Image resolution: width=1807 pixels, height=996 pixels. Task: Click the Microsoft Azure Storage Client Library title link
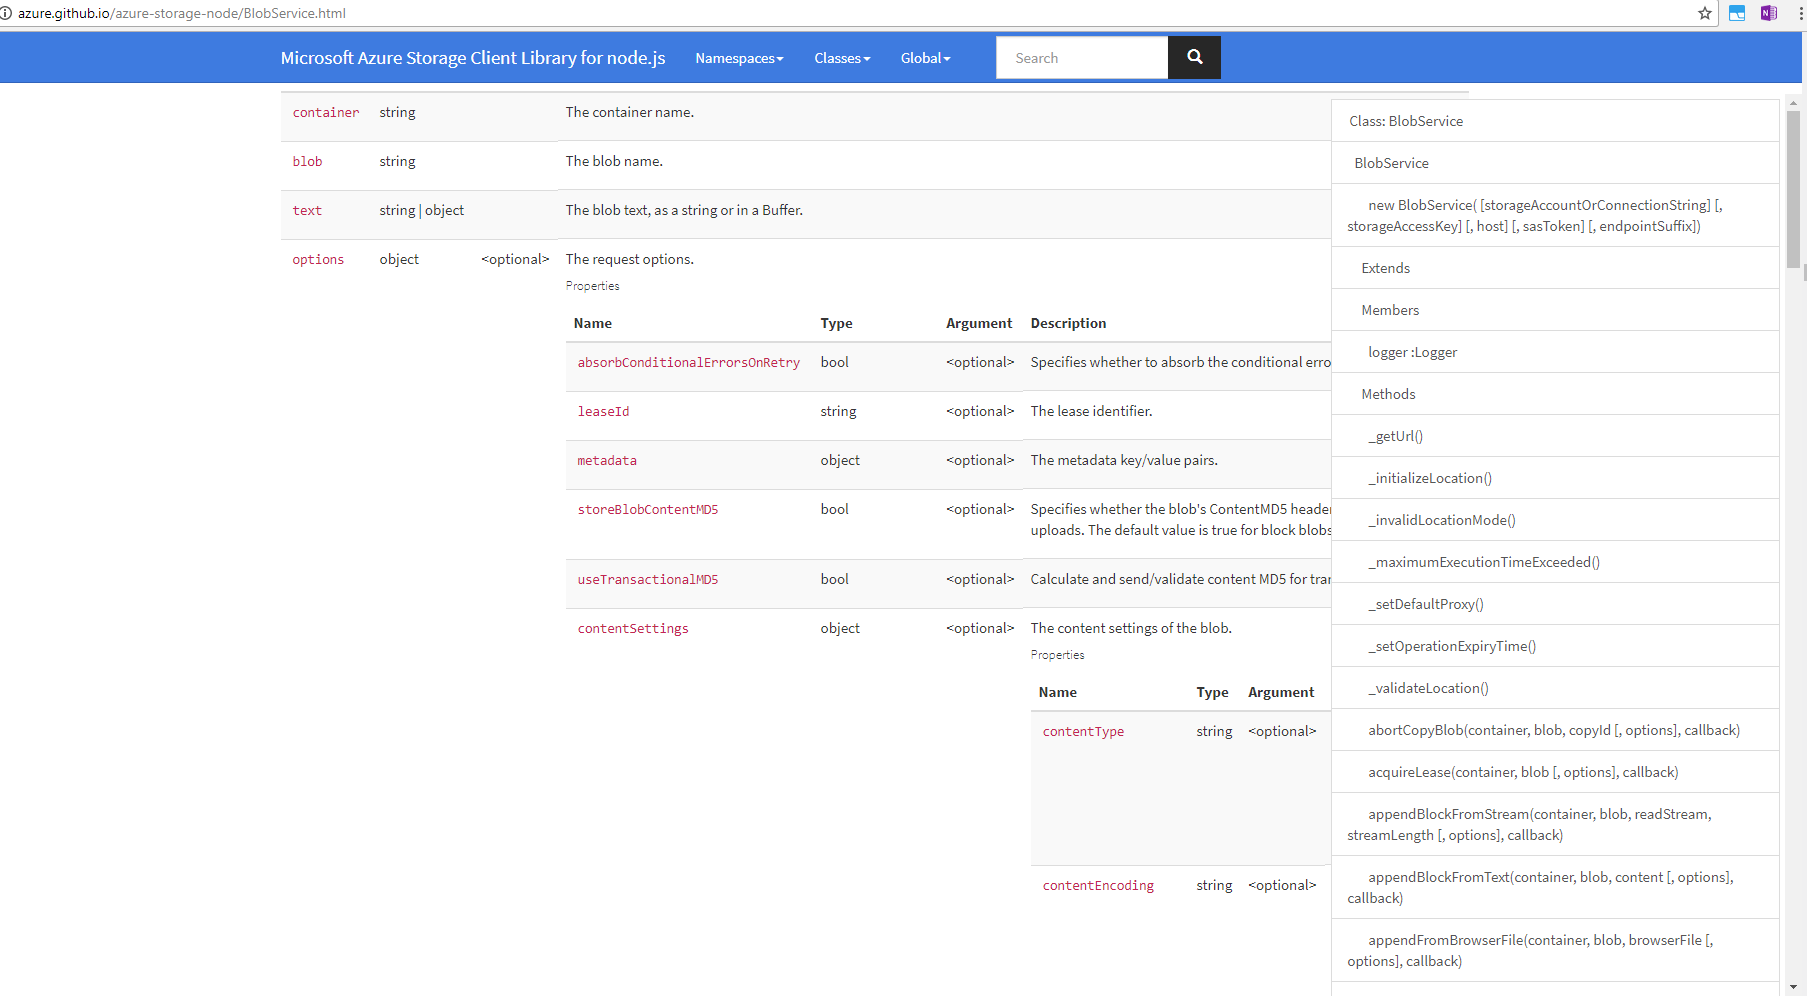pos(472,57)
